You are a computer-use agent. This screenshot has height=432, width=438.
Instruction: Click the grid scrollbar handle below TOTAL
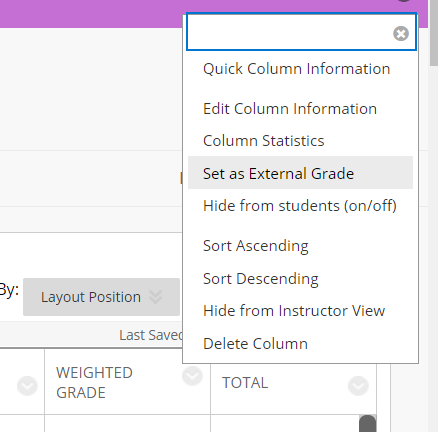coord(368,423)
